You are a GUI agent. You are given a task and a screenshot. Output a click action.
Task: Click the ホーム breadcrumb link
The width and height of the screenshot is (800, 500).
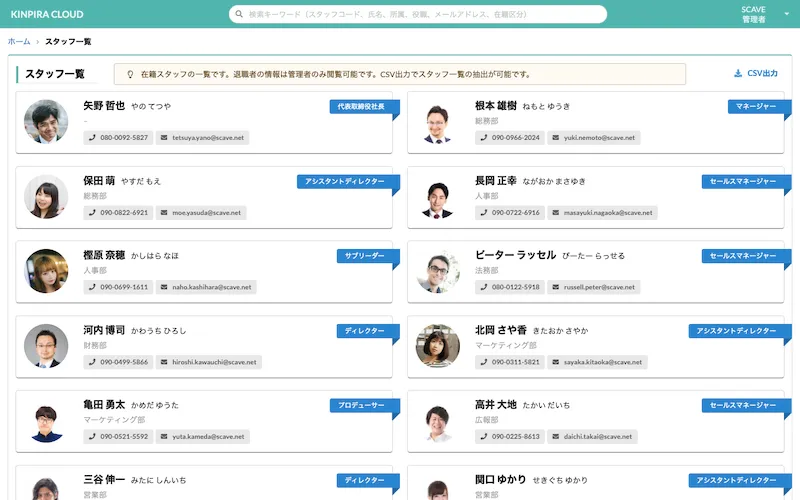pos(18,41)
